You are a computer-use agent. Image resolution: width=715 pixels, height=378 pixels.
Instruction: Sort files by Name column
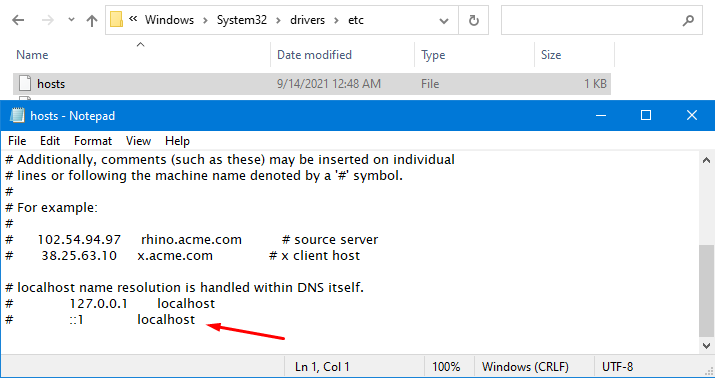click(x=32, y=55)
